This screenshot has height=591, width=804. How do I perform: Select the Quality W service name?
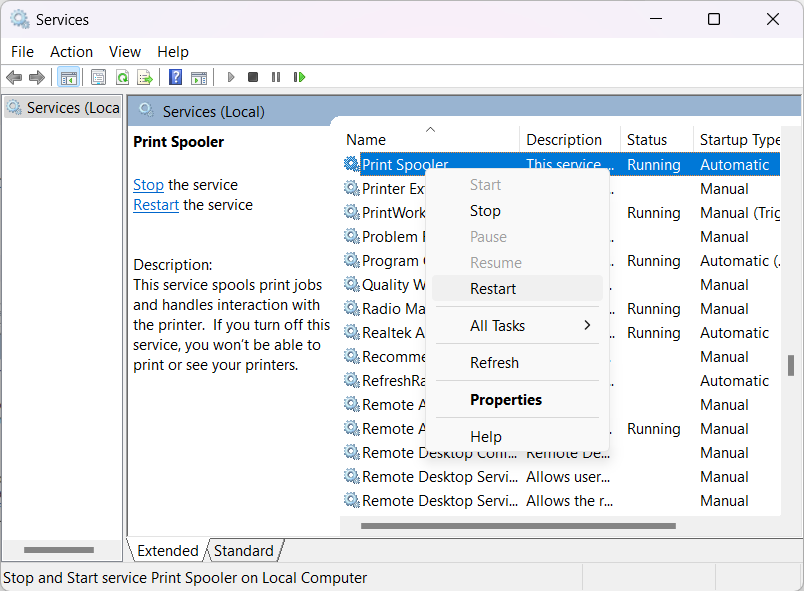(x=394, y=284)
